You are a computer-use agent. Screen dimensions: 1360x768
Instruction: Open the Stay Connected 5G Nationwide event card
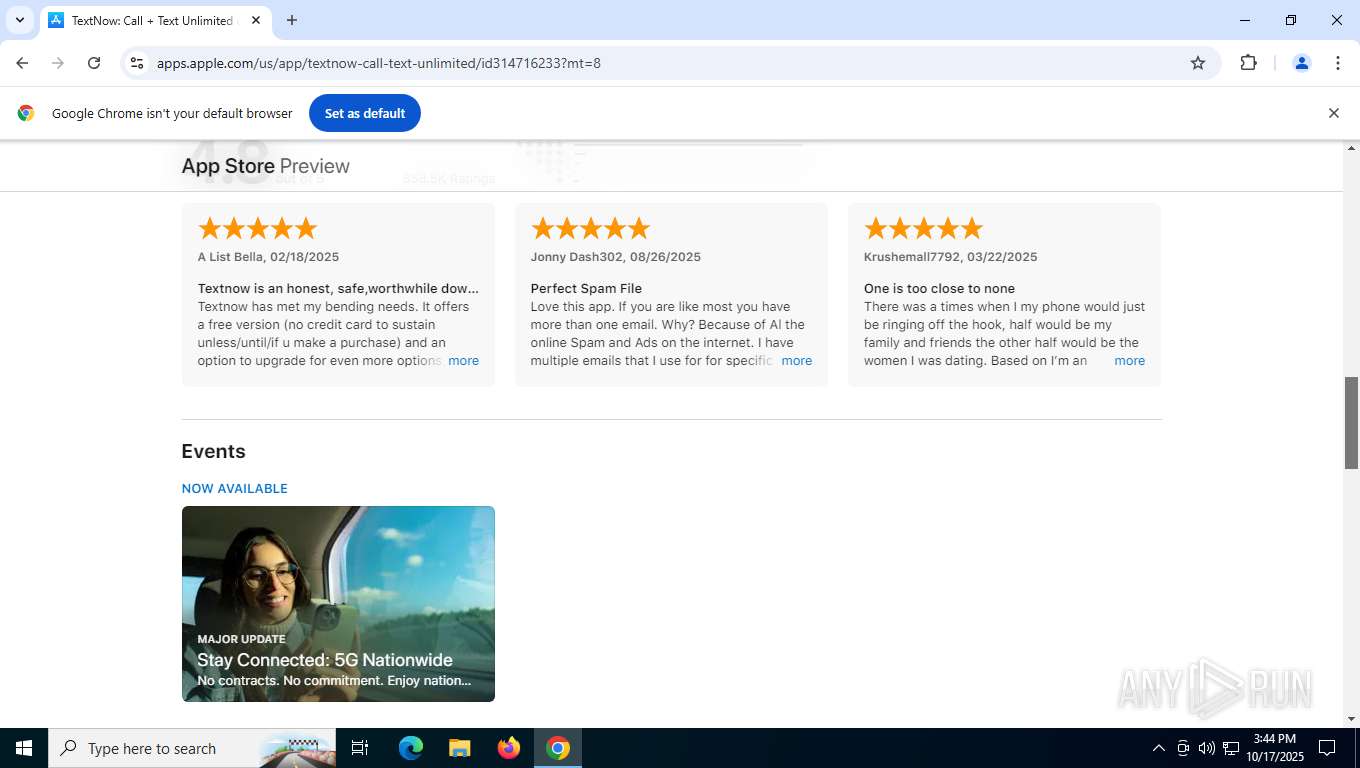(338, 604)
